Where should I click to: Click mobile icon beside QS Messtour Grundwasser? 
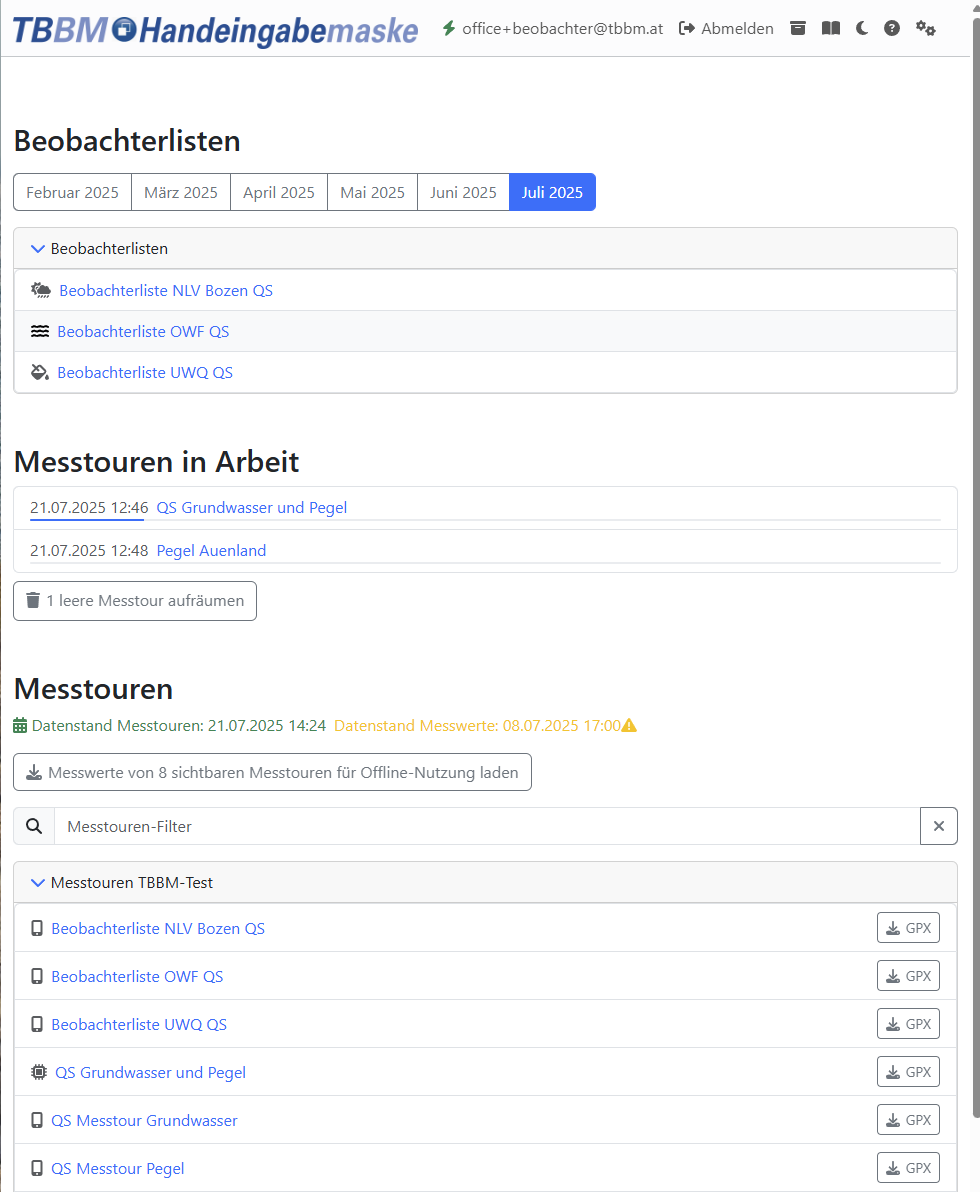click(36, 1121)
